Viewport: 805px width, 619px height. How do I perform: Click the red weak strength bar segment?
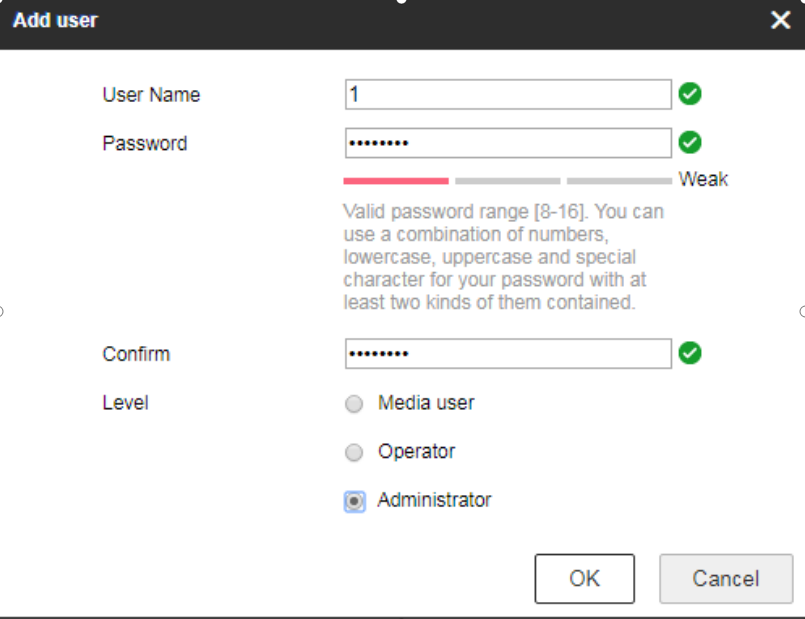coord(396,181)
